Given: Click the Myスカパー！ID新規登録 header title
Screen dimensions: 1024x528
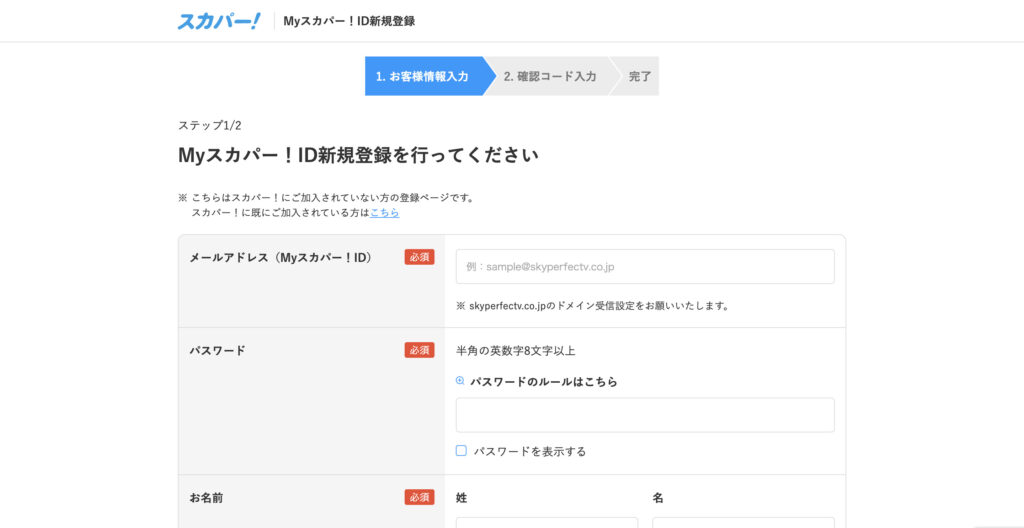Looking at the screenshot, I should tap(349, 21).
